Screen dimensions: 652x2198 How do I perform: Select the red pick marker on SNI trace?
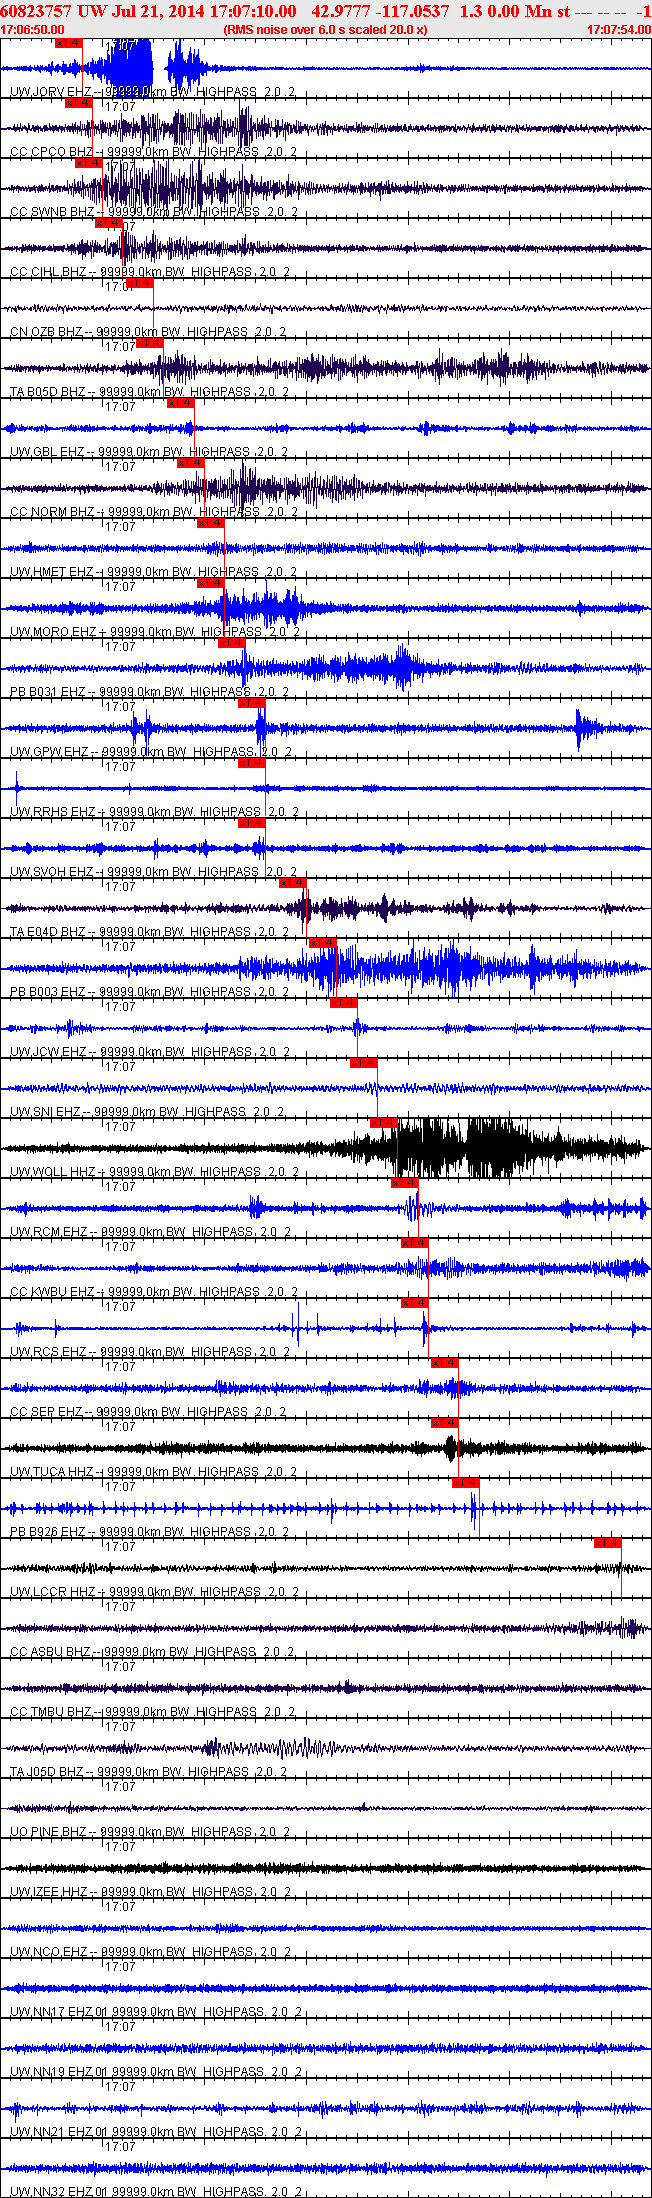(x=363, y=1063)
